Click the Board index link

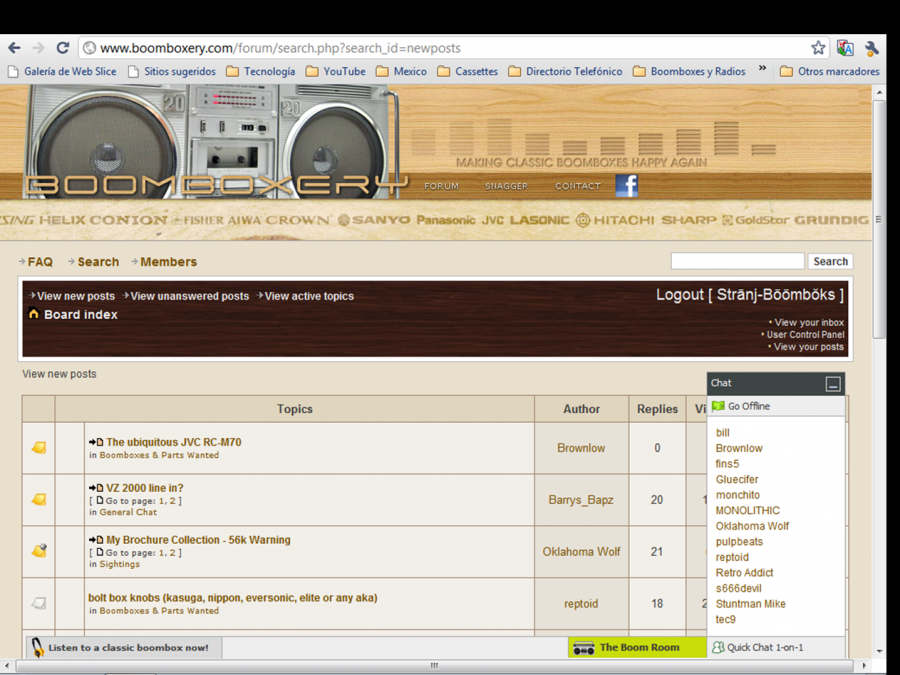[x=80, y=315]
